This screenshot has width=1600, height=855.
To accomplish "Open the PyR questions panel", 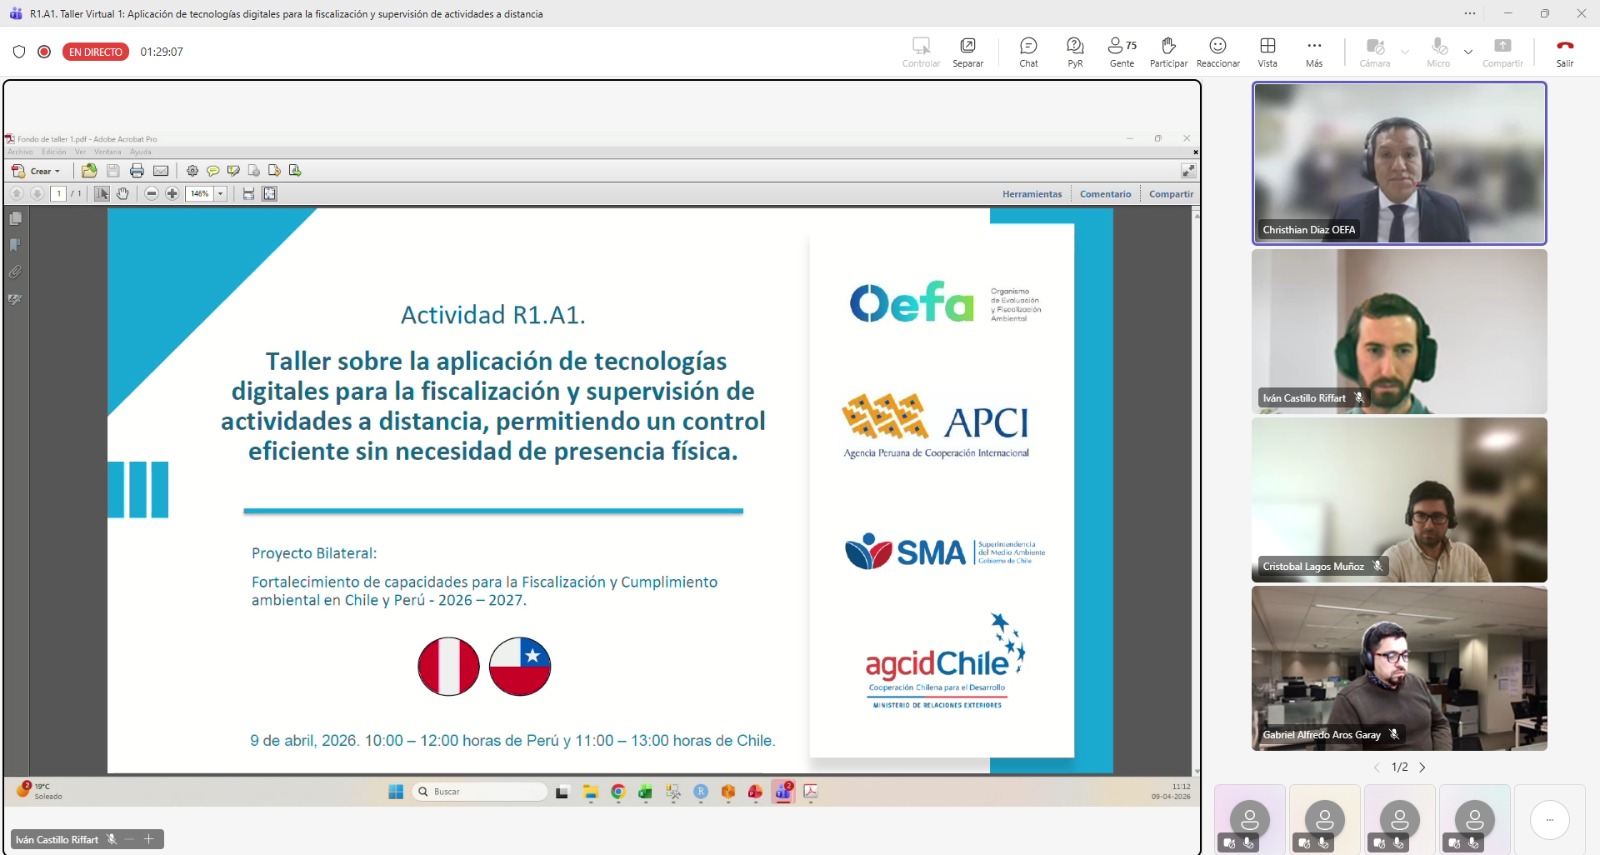I will click(1075, 52).
